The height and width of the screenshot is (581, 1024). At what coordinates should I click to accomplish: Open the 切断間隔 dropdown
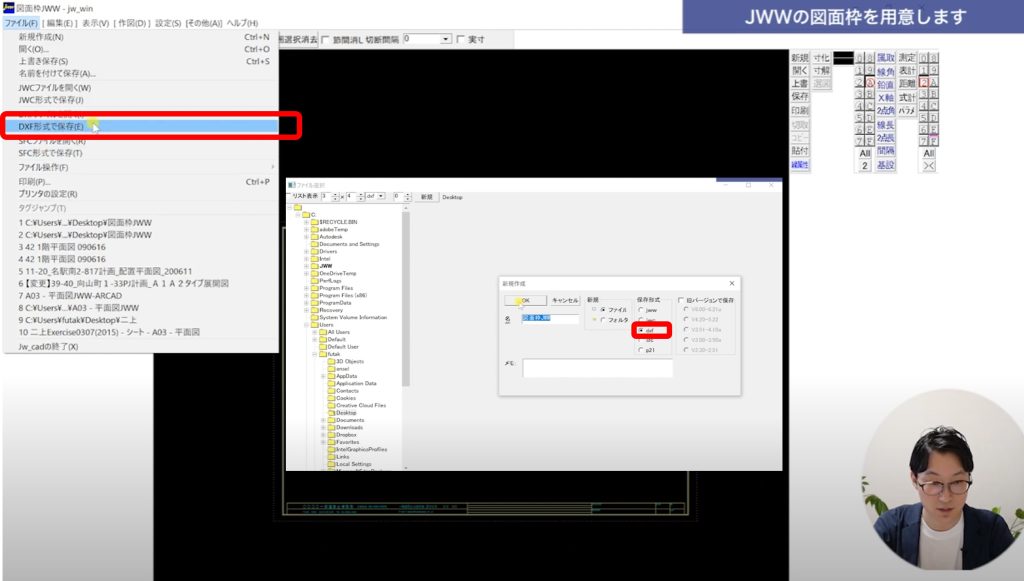446,39
